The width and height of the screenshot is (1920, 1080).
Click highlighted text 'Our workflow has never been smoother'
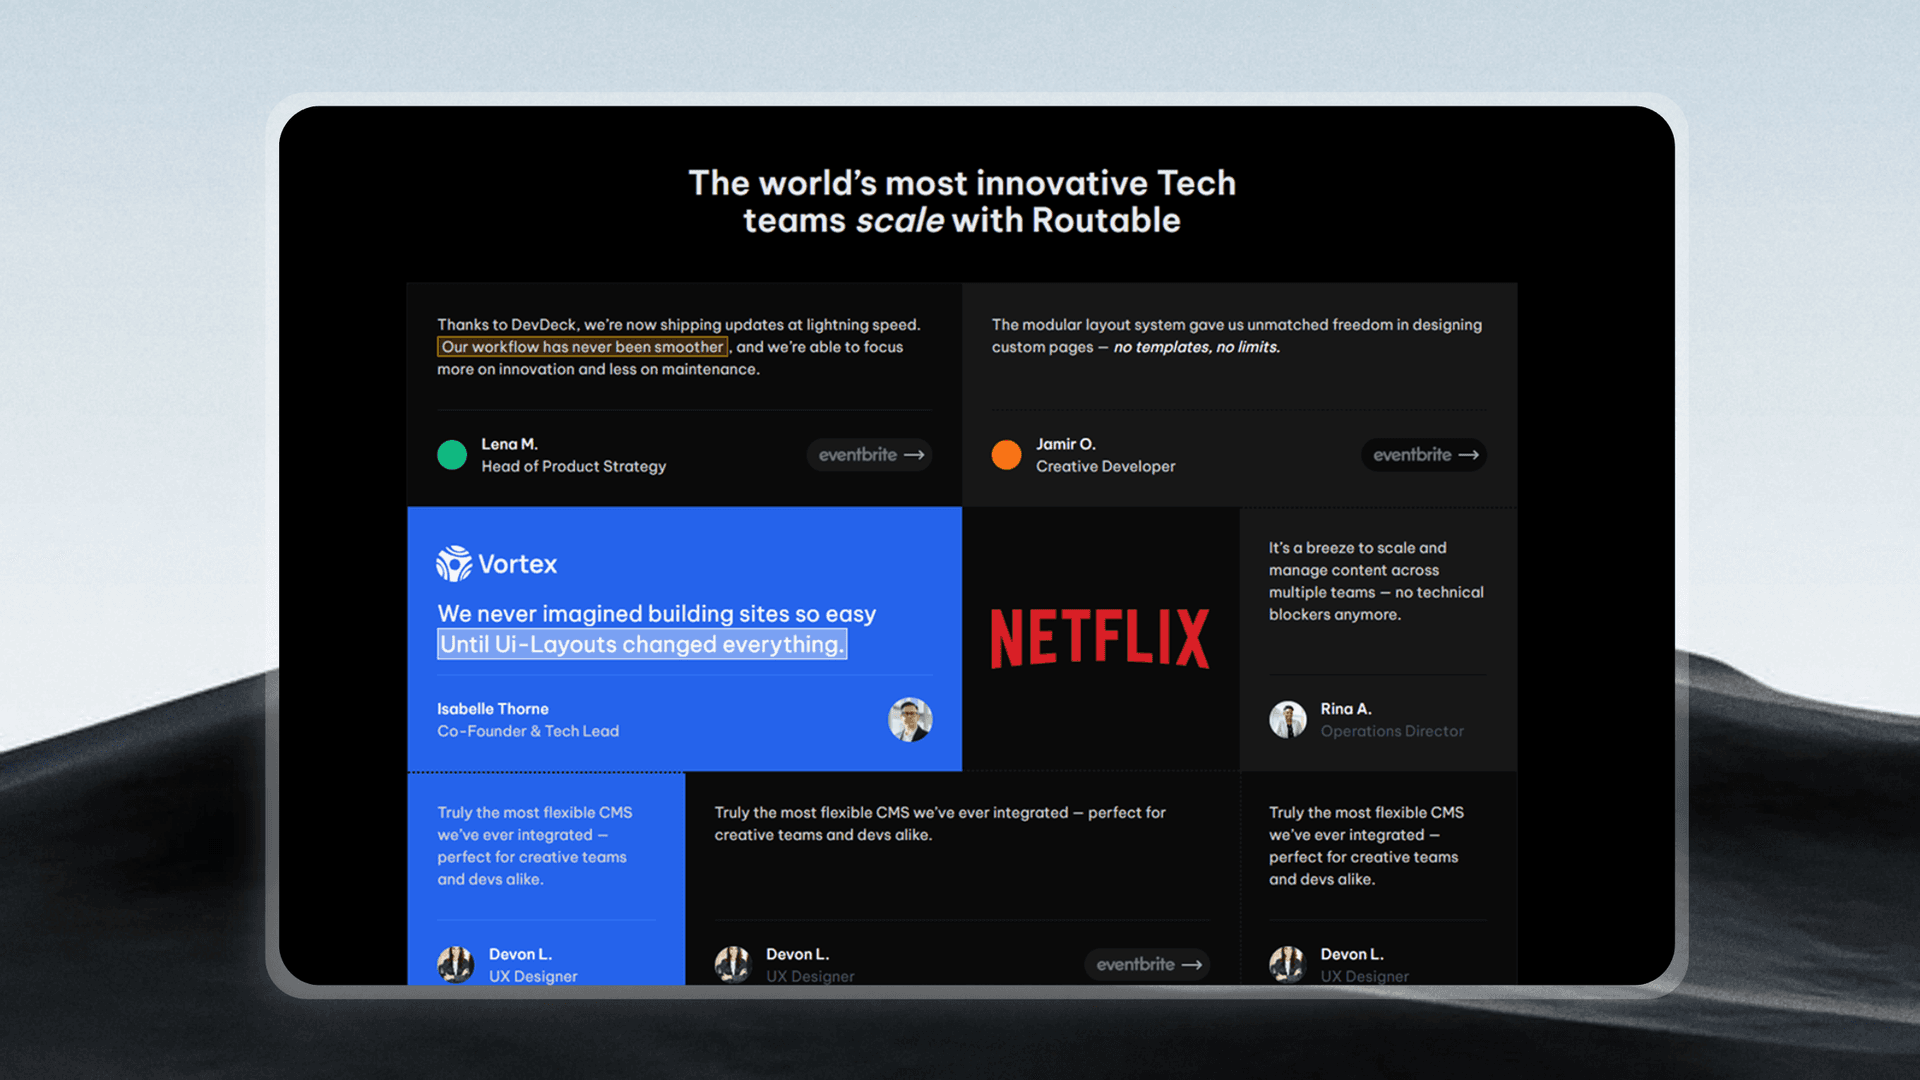pos(582,347)
